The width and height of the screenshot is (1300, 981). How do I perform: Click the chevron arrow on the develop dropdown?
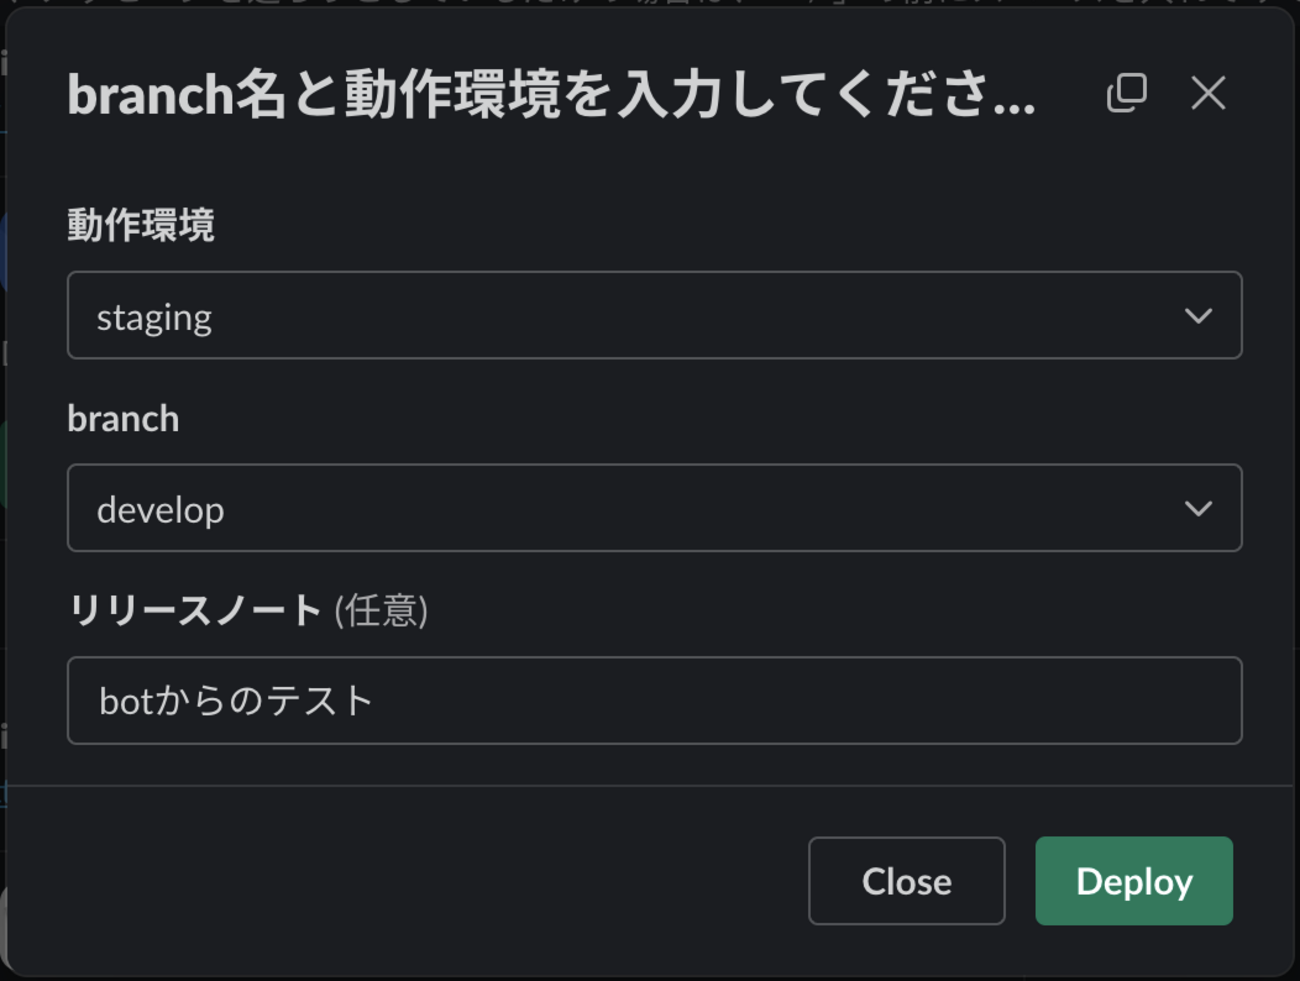coord(1198,509)
